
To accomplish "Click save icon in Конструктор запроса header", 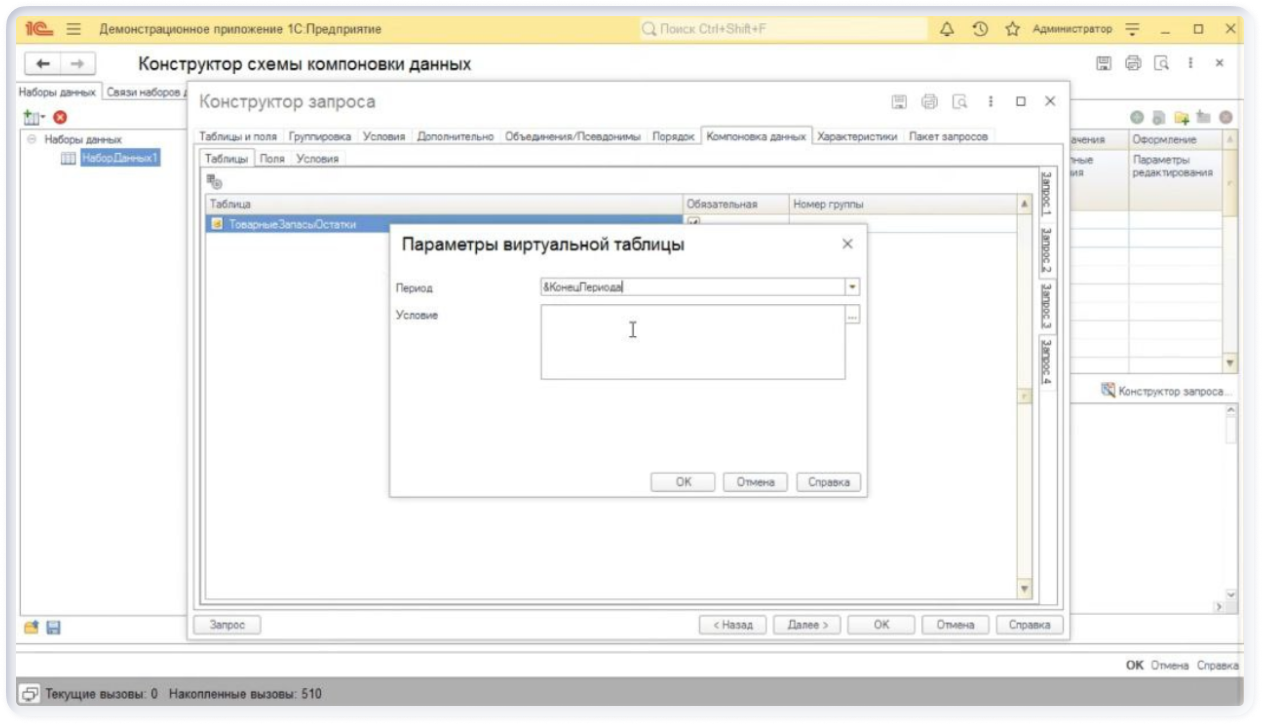I will click(899, 102).
